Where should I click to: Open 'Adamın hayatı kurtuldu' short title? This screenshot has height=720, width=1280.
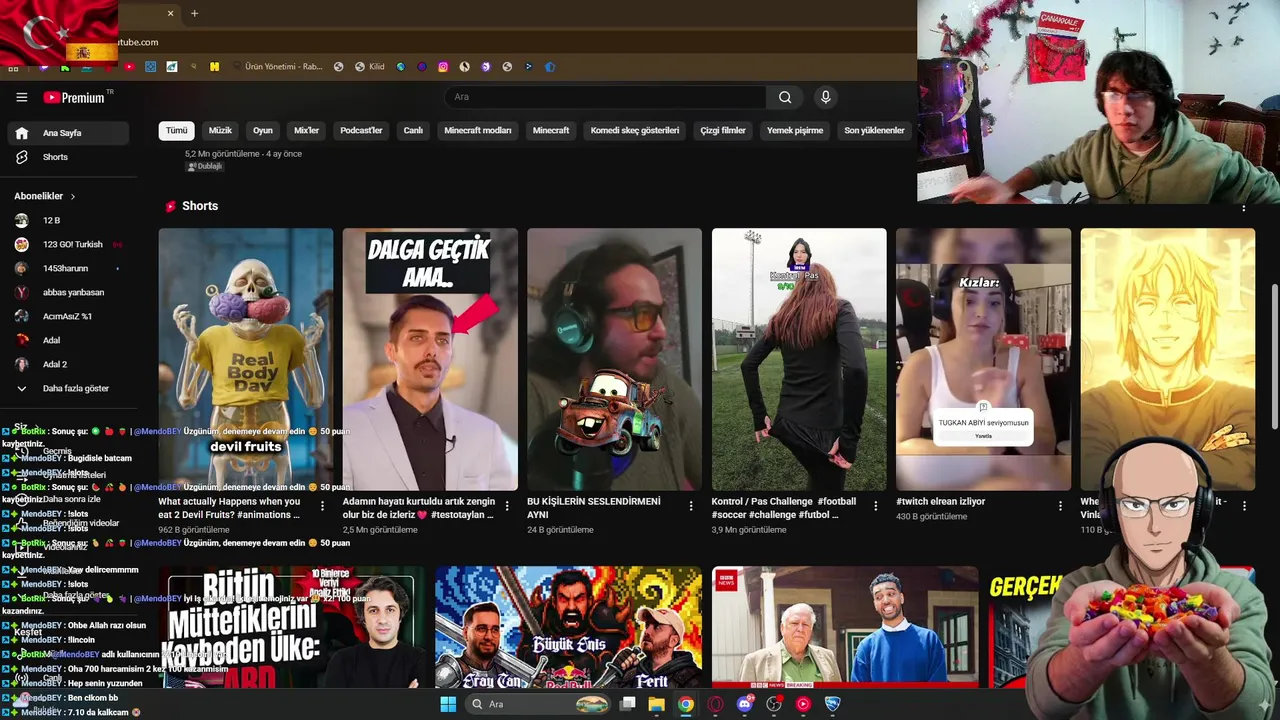coord(419,508)
